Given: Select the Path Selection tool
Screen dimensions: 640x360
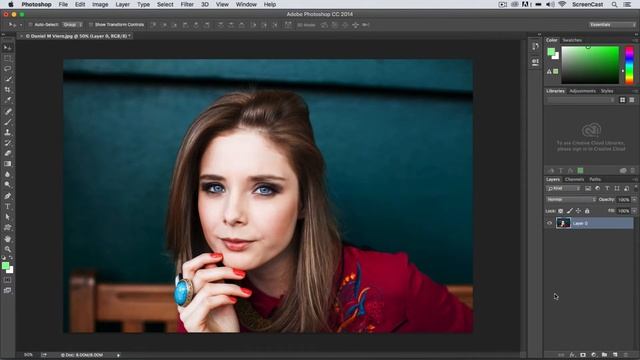Looking at the screenshot, I should click(7, 217).
